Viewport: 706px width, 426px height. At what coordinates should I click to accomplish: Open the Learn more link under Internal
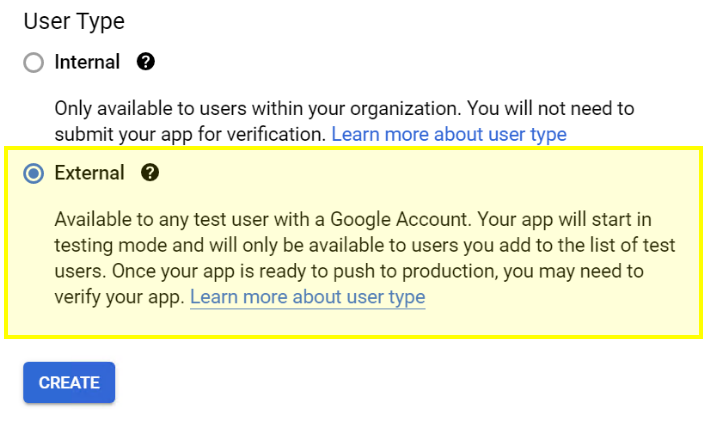(x=449, y=134)
